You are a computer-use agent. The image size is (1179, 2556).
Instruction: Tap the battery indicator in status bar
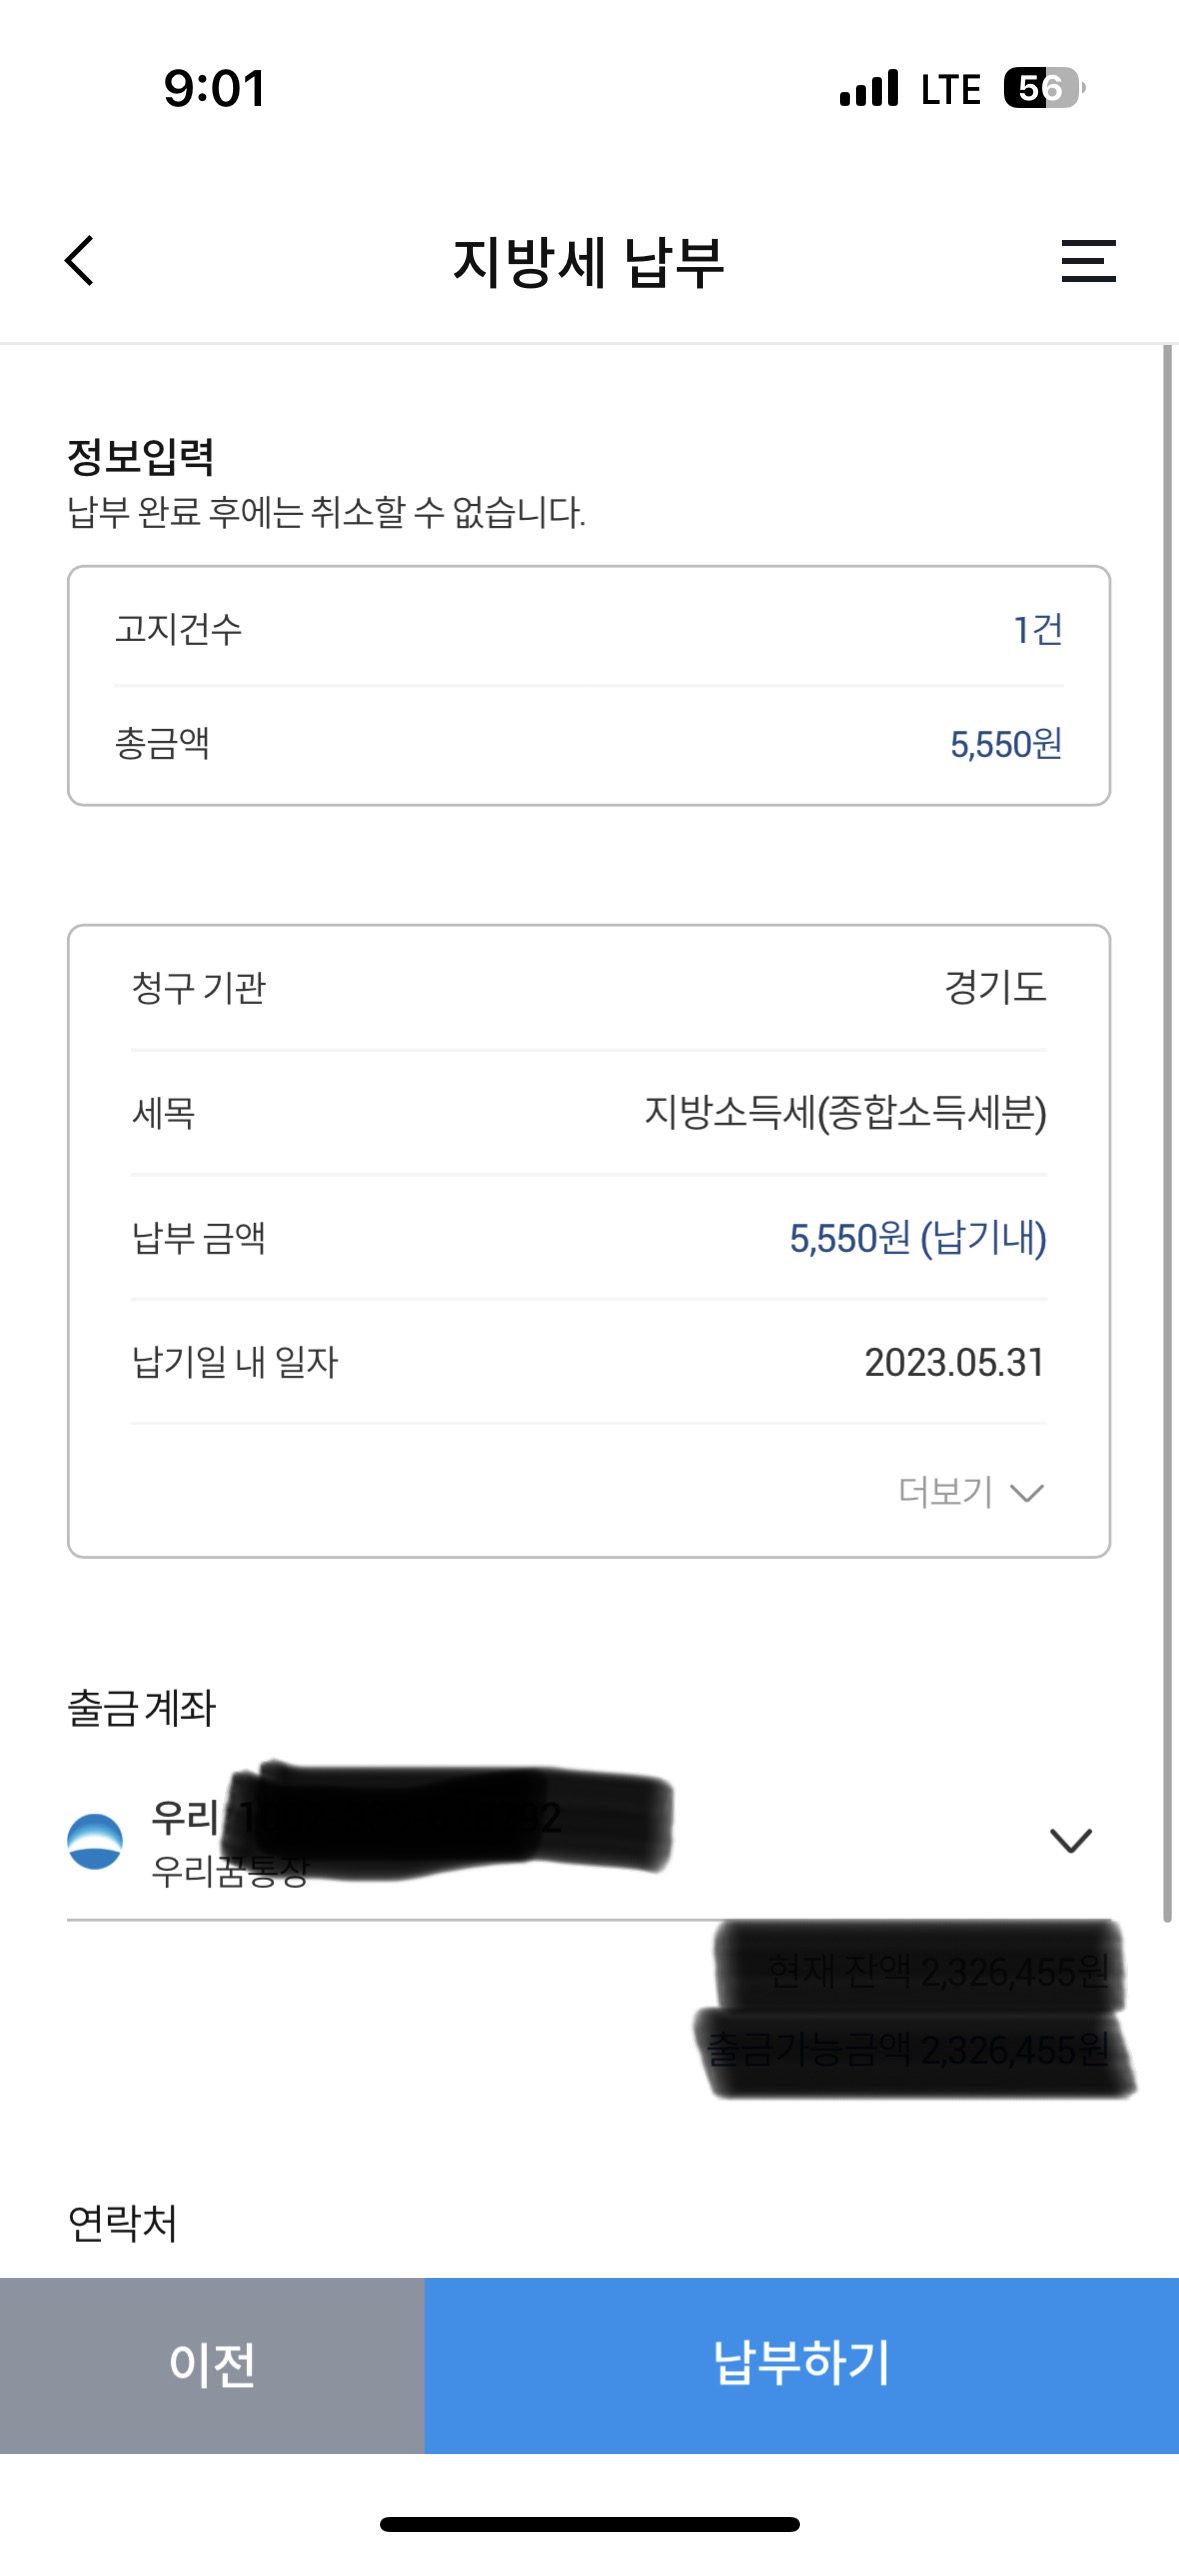pyautogui.click(x=1044, y=88)
